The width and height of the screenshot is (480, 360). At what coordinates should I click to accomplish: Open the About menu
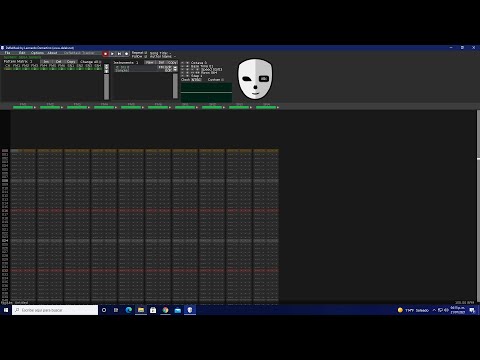tap(52, 53)
